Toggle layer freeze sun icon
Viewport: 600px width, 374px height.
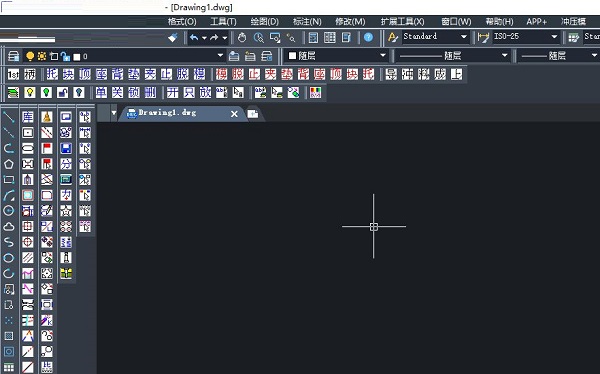pos(42,56)
